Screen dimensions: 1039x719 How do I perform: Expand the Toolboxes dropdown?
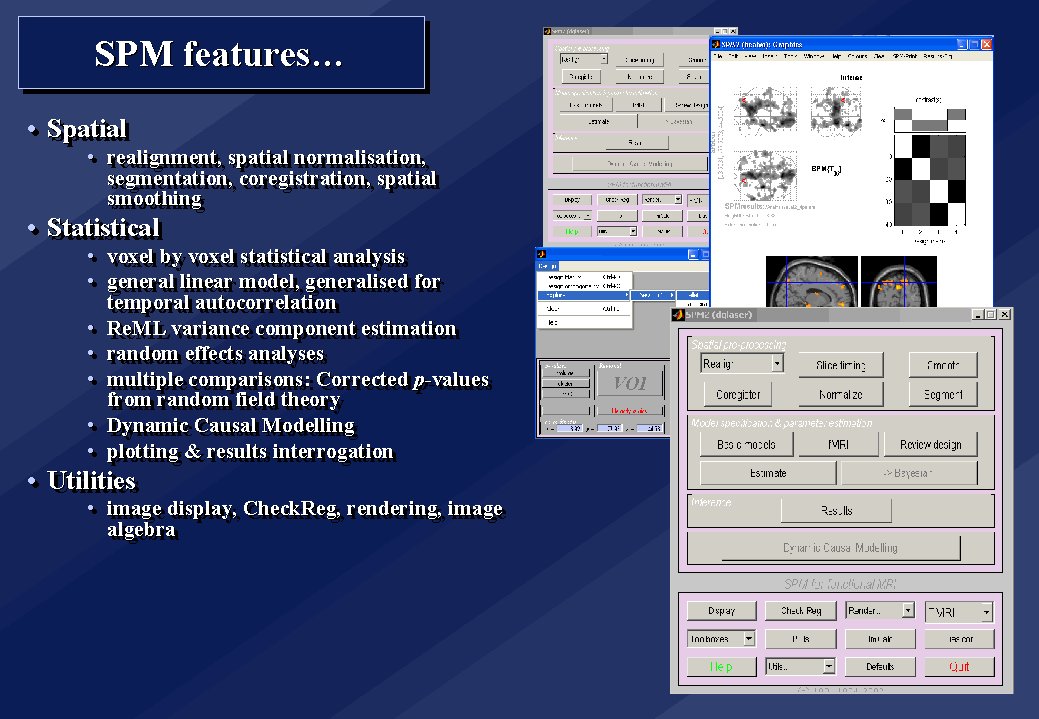721,638
